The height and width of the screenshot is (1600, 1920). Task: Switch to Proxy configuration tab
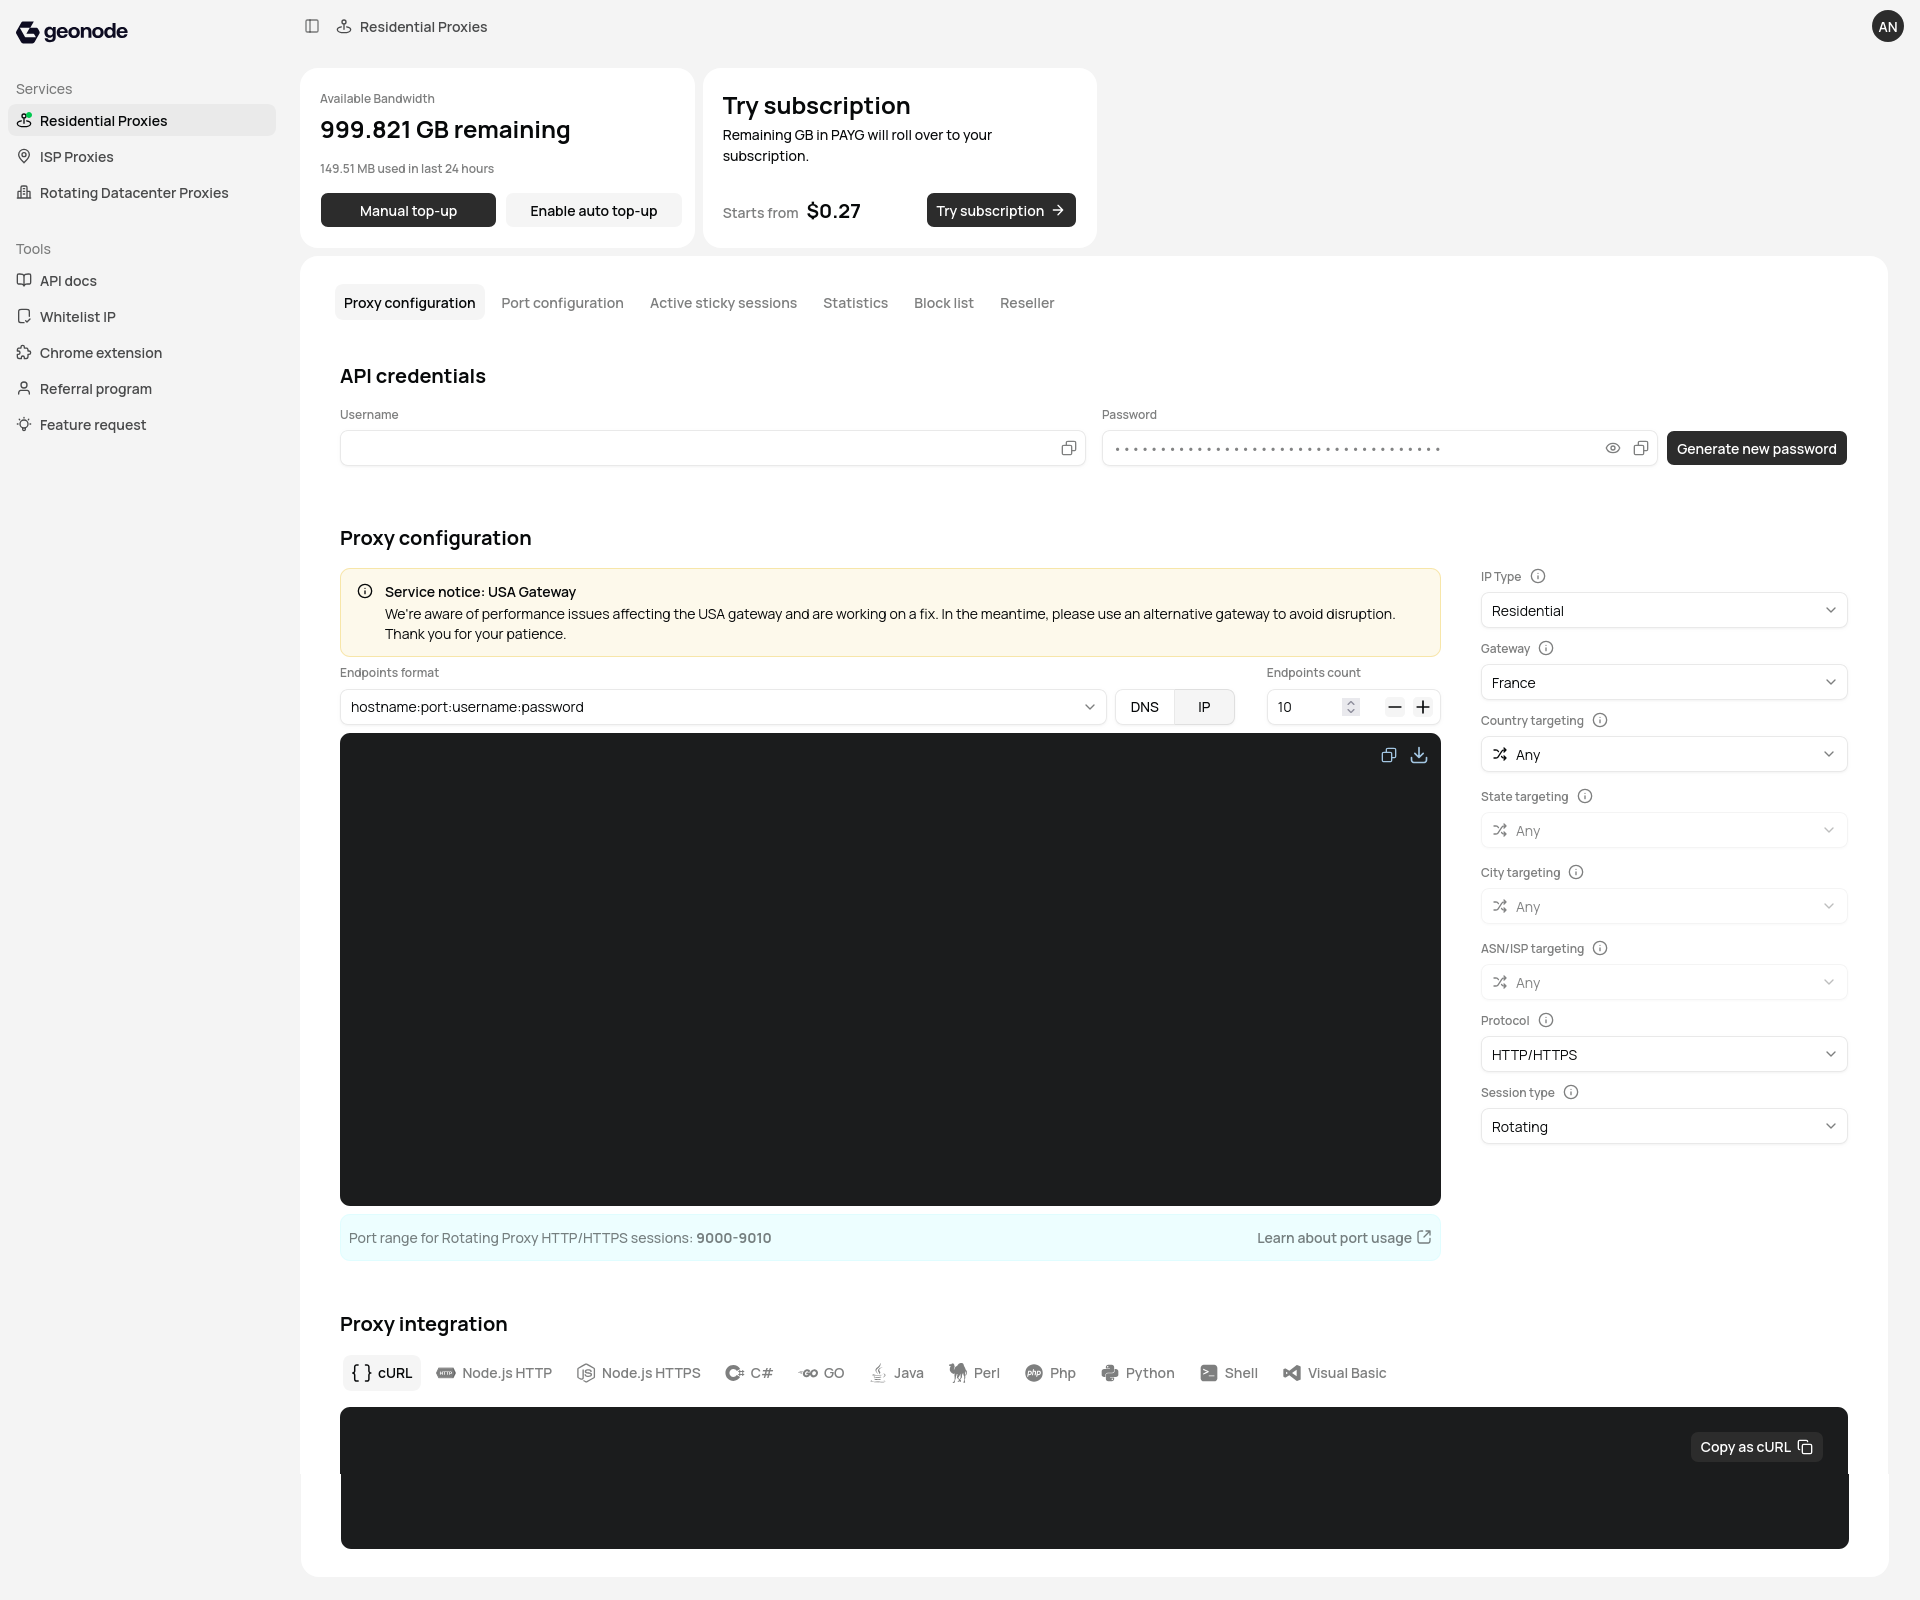coord(410,303)
